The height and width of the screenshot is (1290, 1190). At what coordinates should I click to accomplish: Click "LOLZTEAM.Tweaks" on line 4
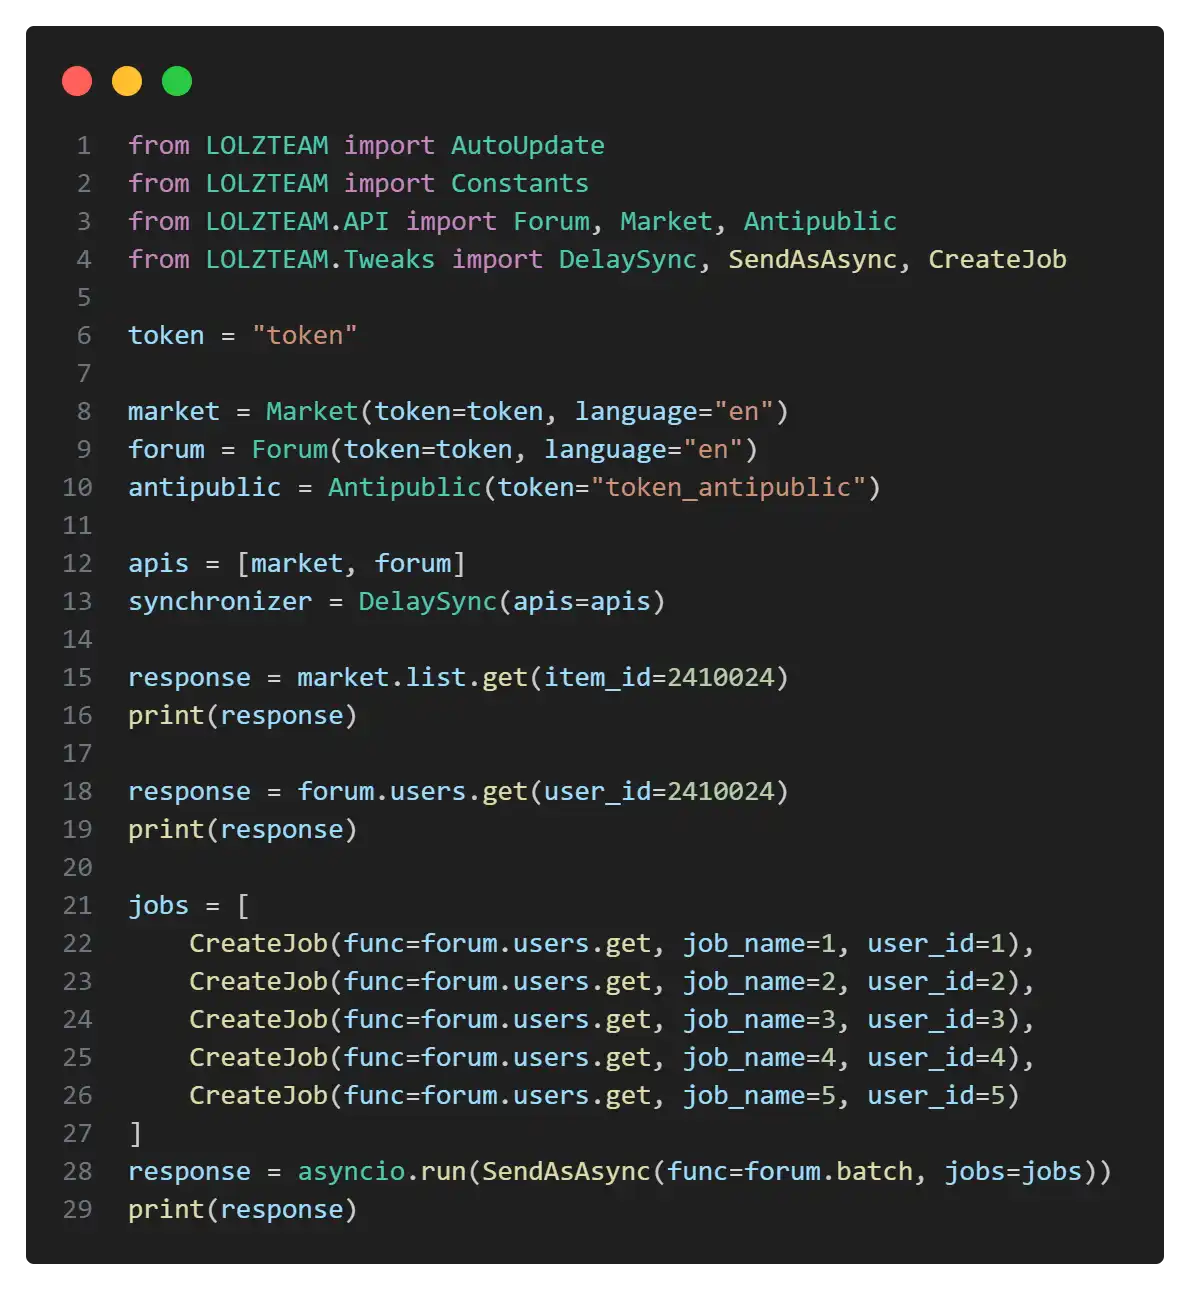320,260
